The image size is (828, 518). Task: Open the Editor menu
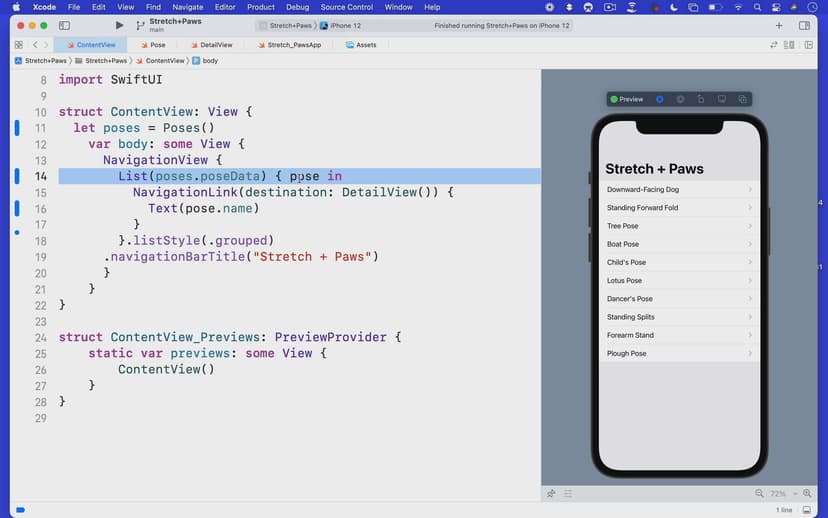[x=225, y=7]
